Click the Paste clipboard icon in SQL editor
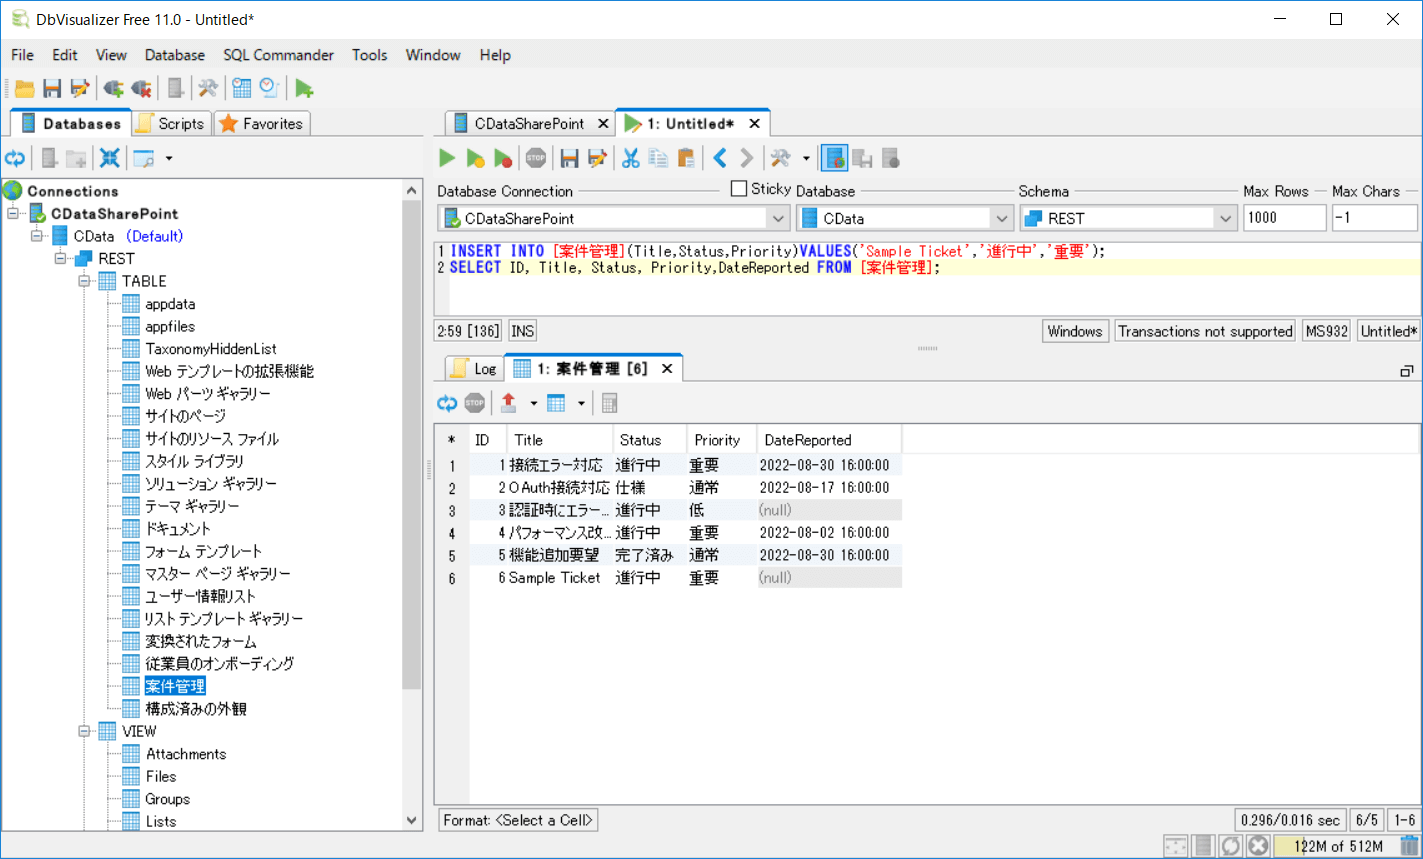The height and width of the screenshot is (859, 1423). pyautogui.click(x=686, y=158)
